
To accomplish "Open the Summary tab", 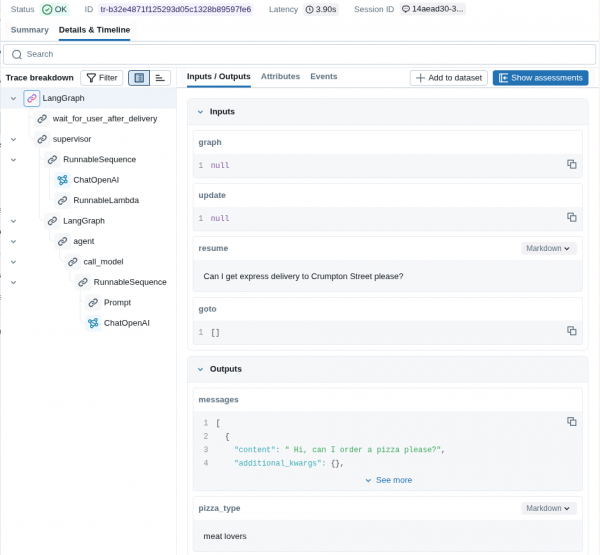I will coord(30,30).
